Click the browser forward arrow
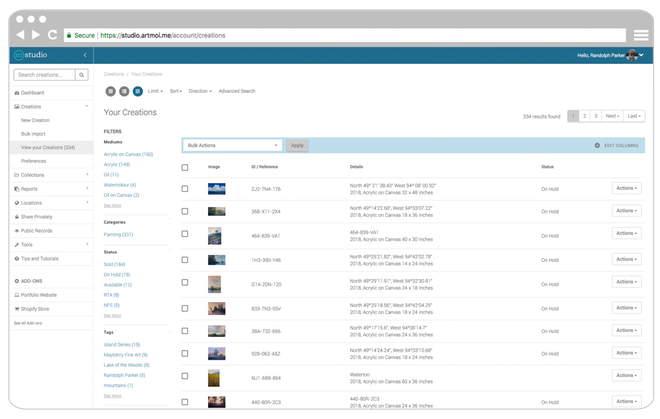This screenshot has height=419, width=660. [x=36, y=35]
